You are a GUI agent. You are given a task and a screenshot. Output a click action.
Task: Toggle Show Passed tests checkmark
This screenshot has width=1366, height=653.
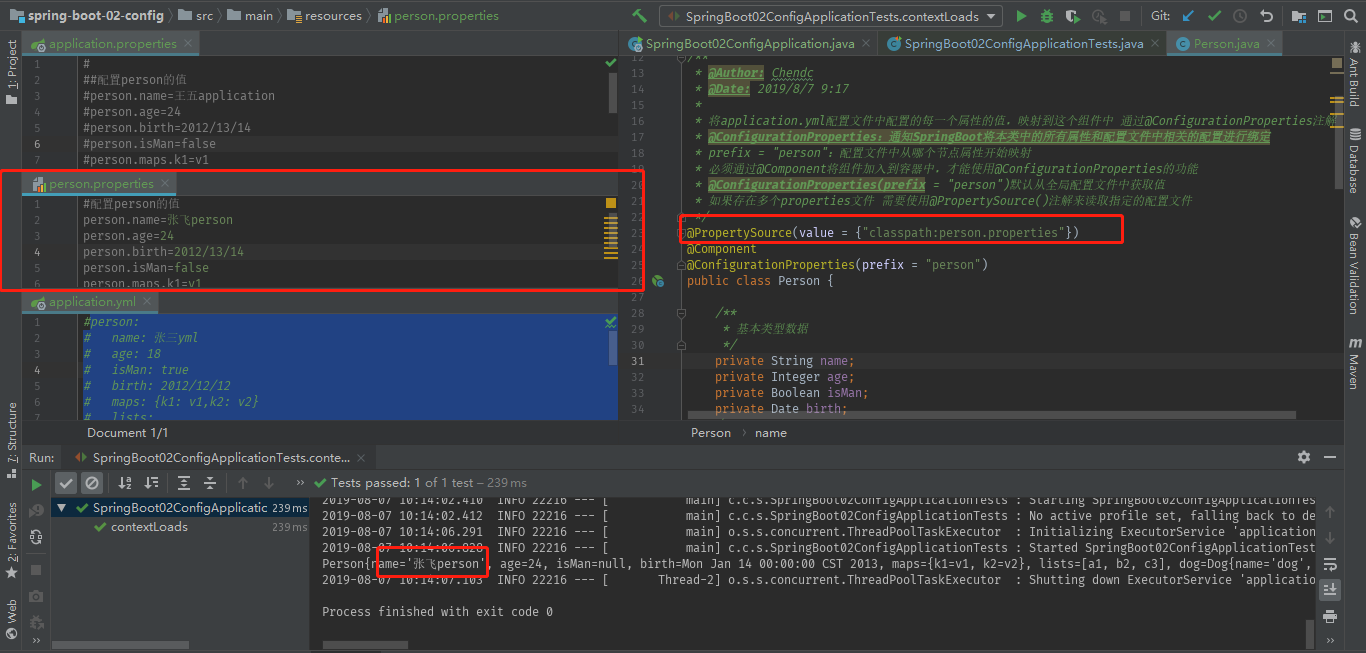pyautogui.click(x=65, y=483)
